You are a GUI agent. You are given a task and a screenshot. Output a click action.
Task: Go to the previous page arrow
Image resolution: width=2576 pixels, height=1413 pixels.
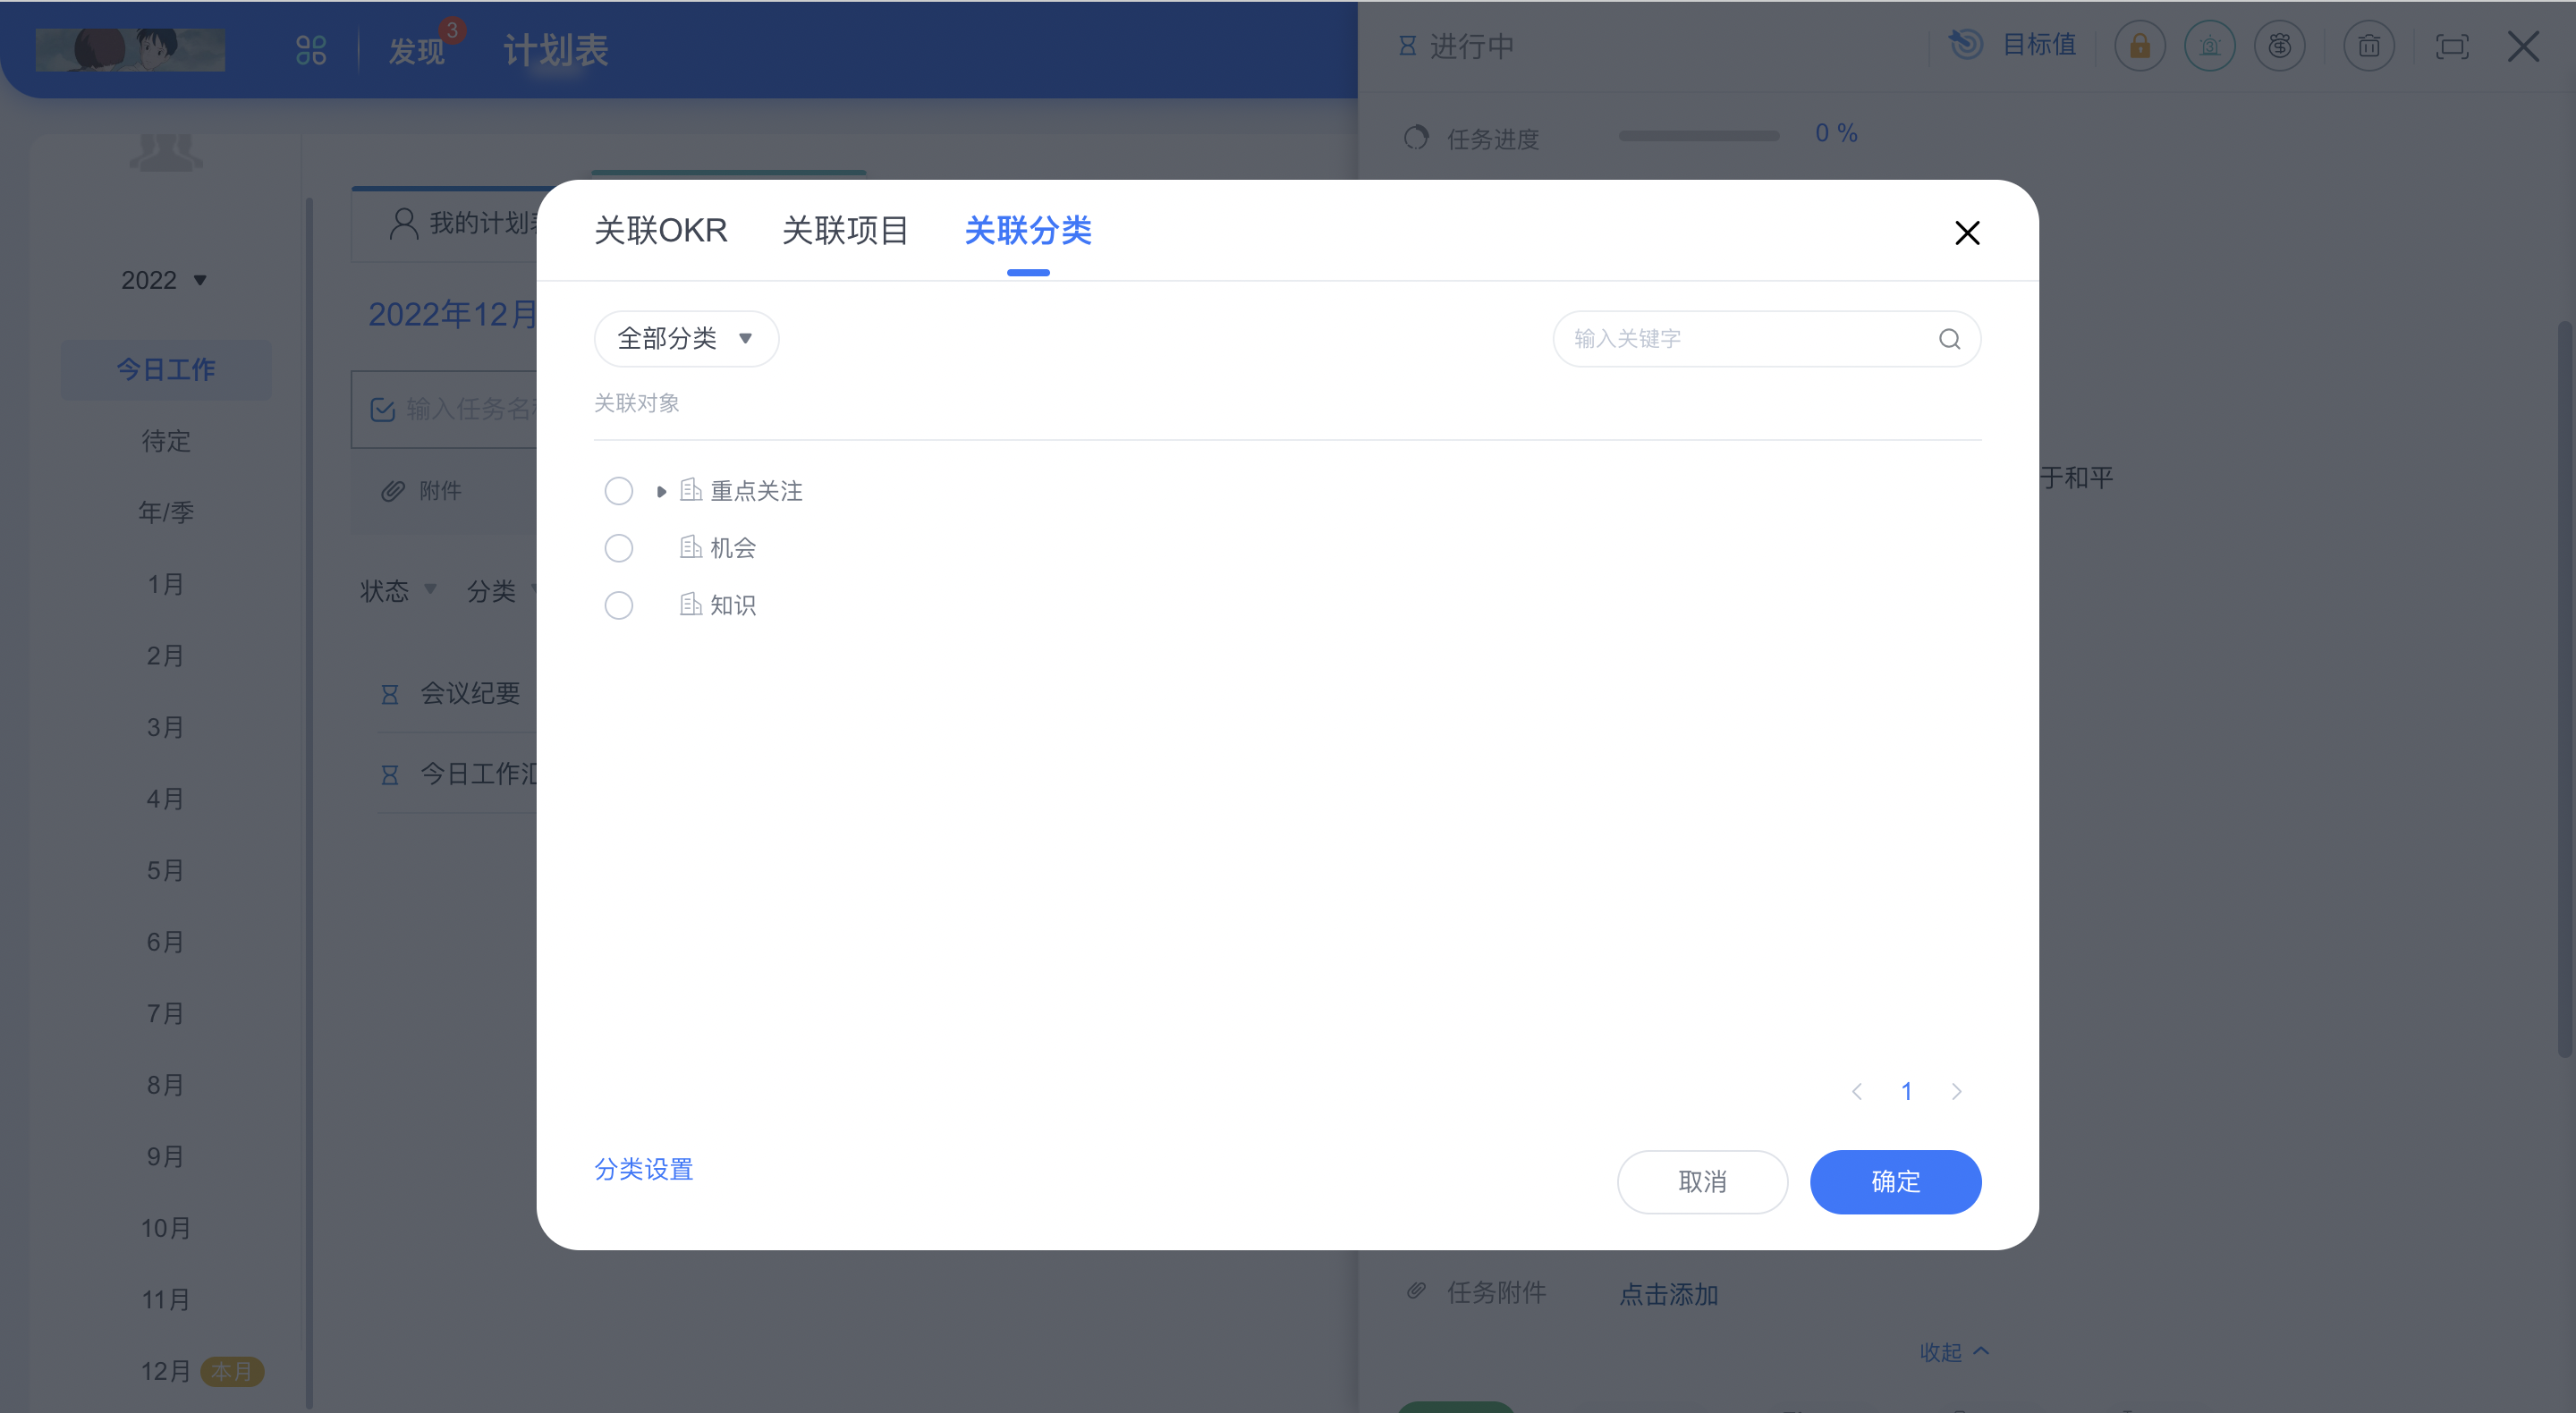tap(1857, 1091)
